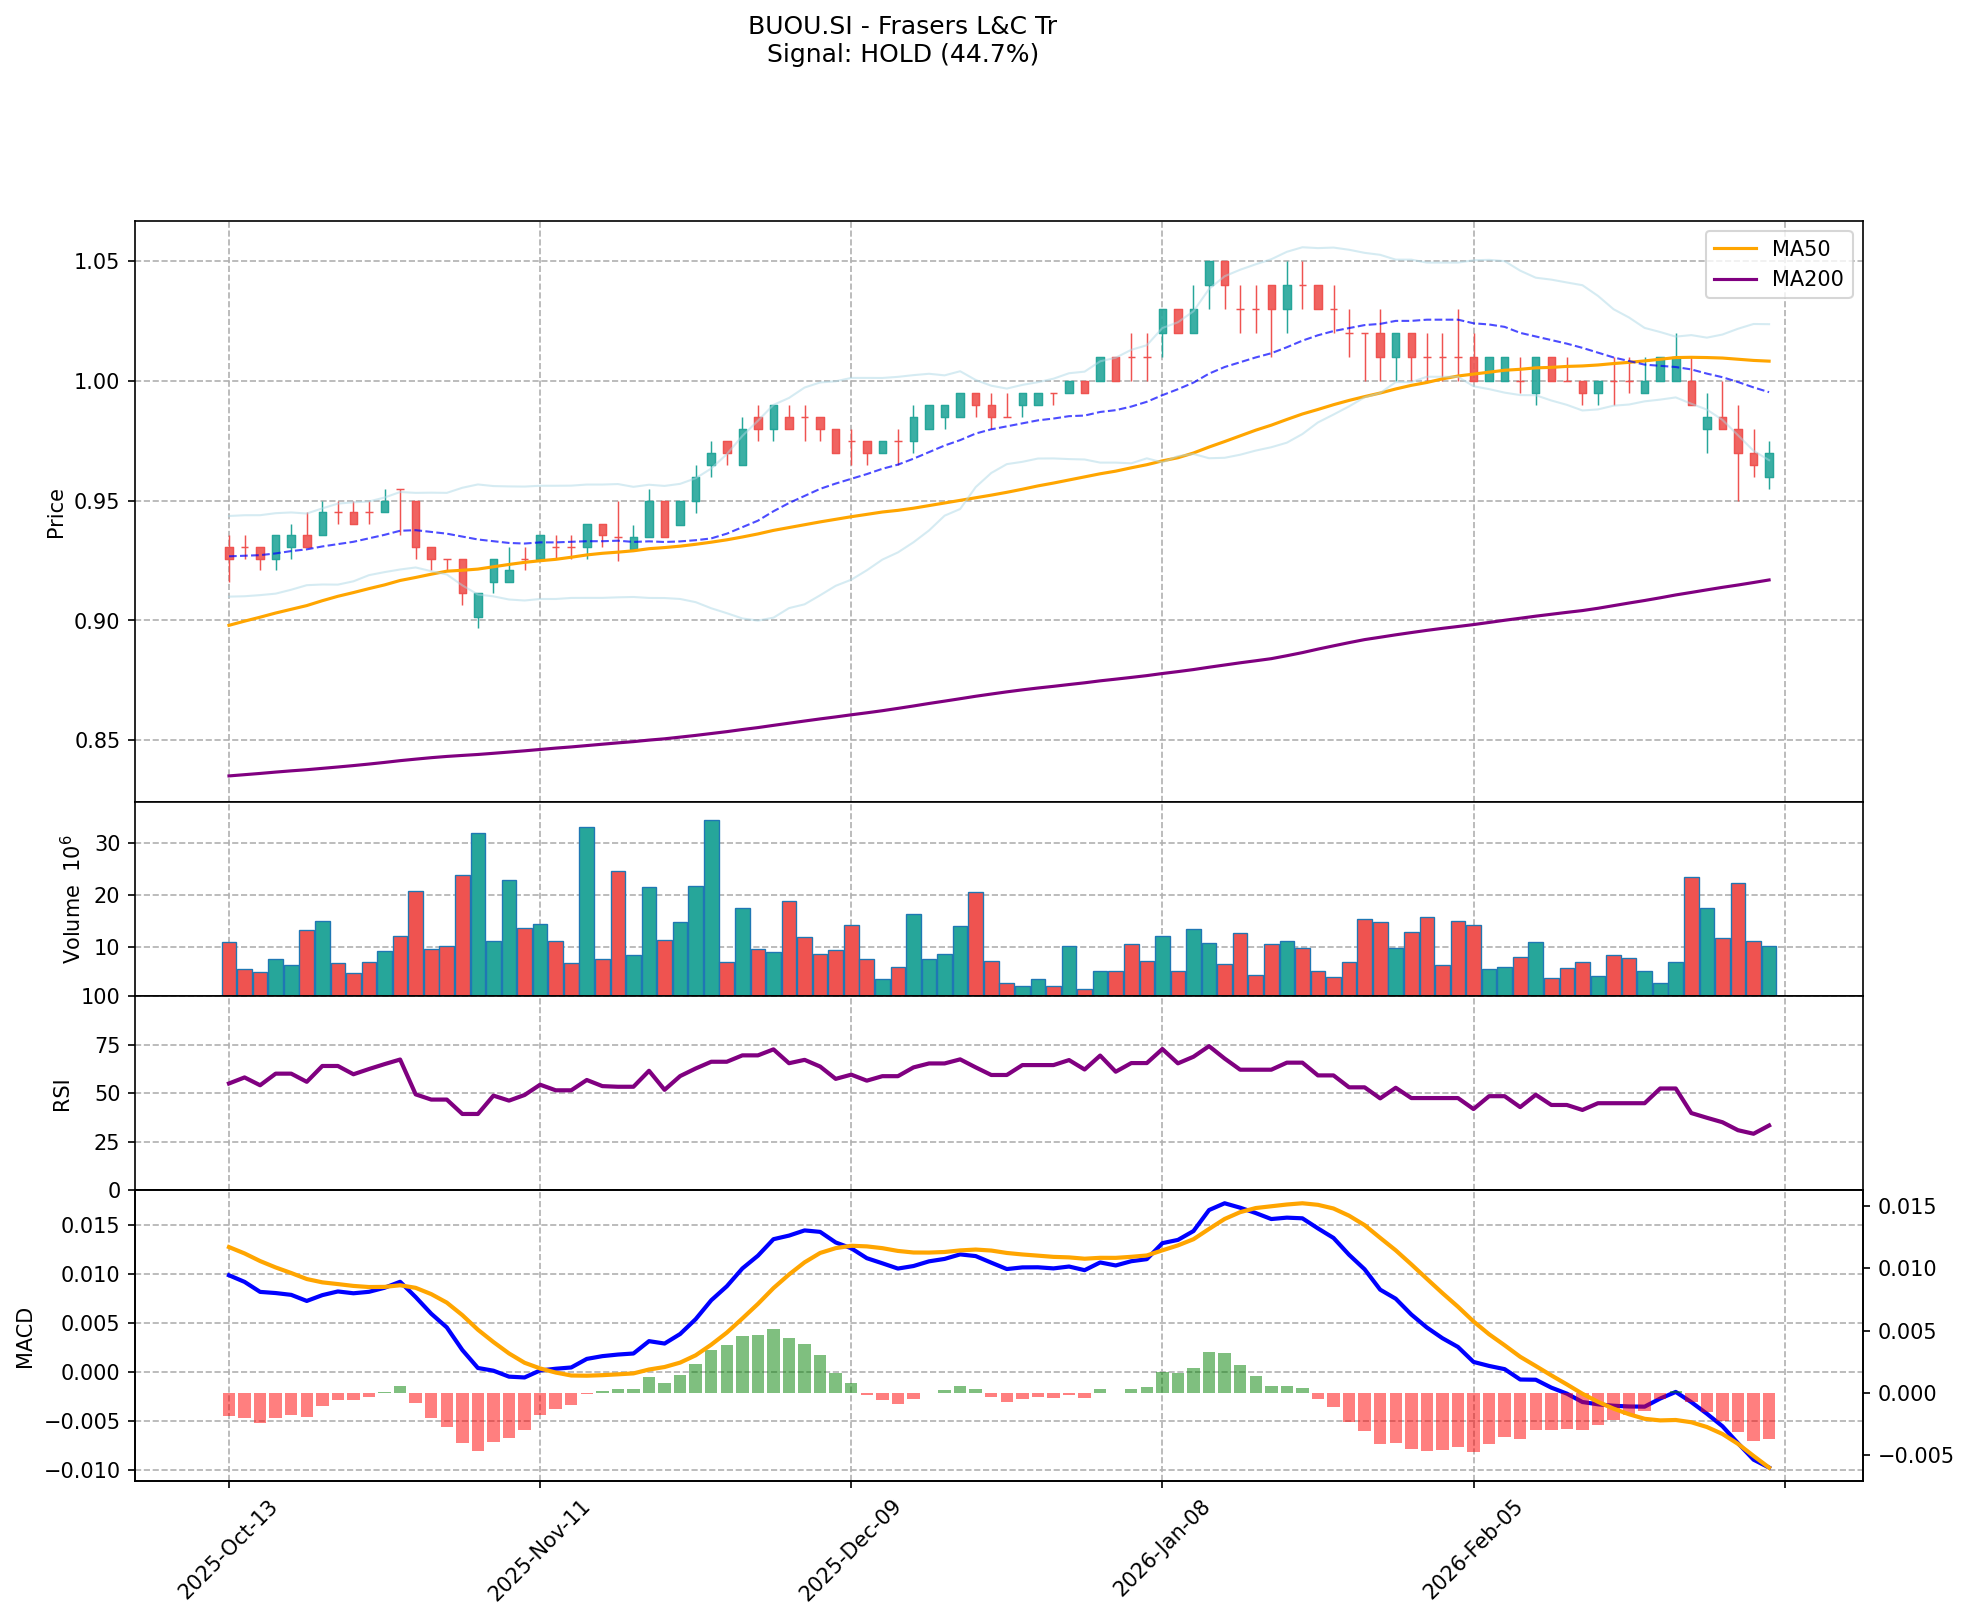Click the chart title BUOU.SI Frasers L&C Tr
The width and height of the screenshot is (1969, 1620).
coord(902,26)
